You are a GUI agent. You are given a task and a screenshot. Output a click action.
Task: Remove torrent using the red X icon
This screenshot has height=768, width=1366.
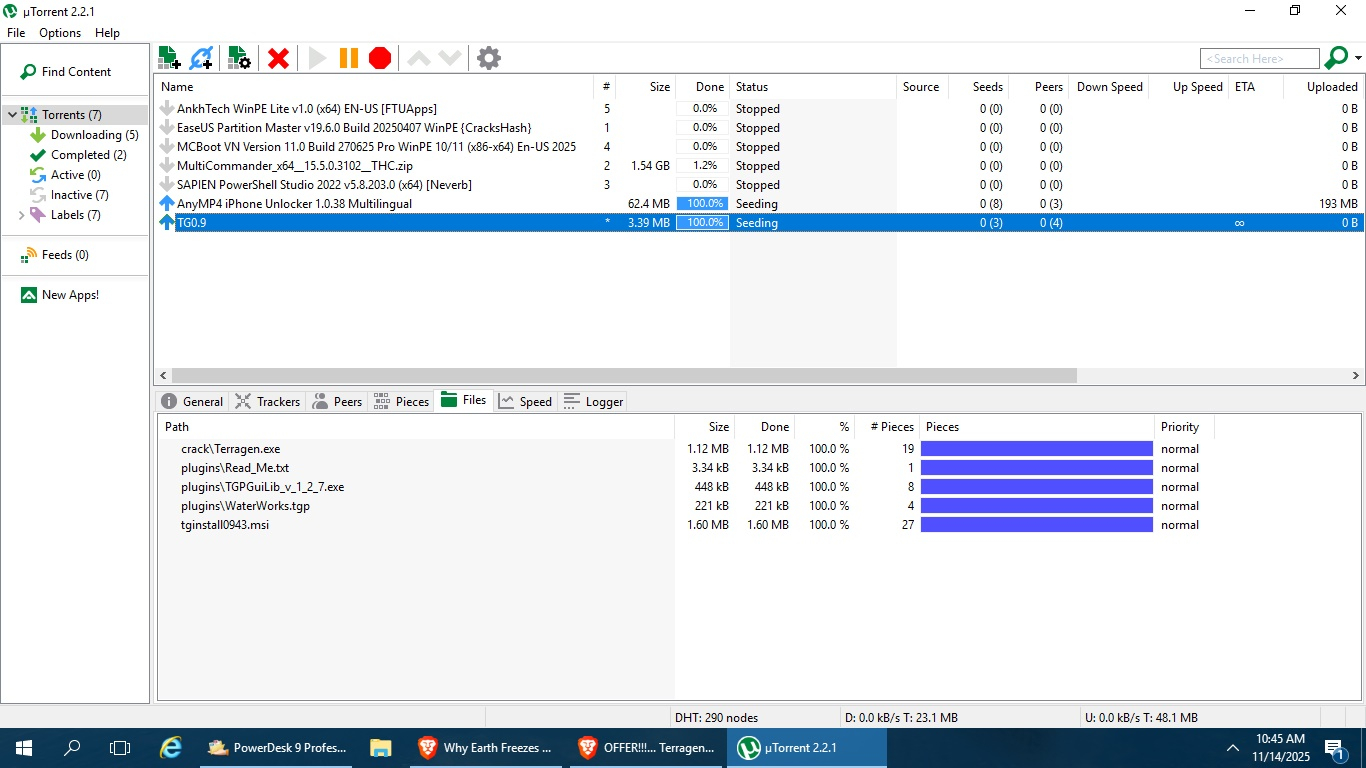point(279,58)
